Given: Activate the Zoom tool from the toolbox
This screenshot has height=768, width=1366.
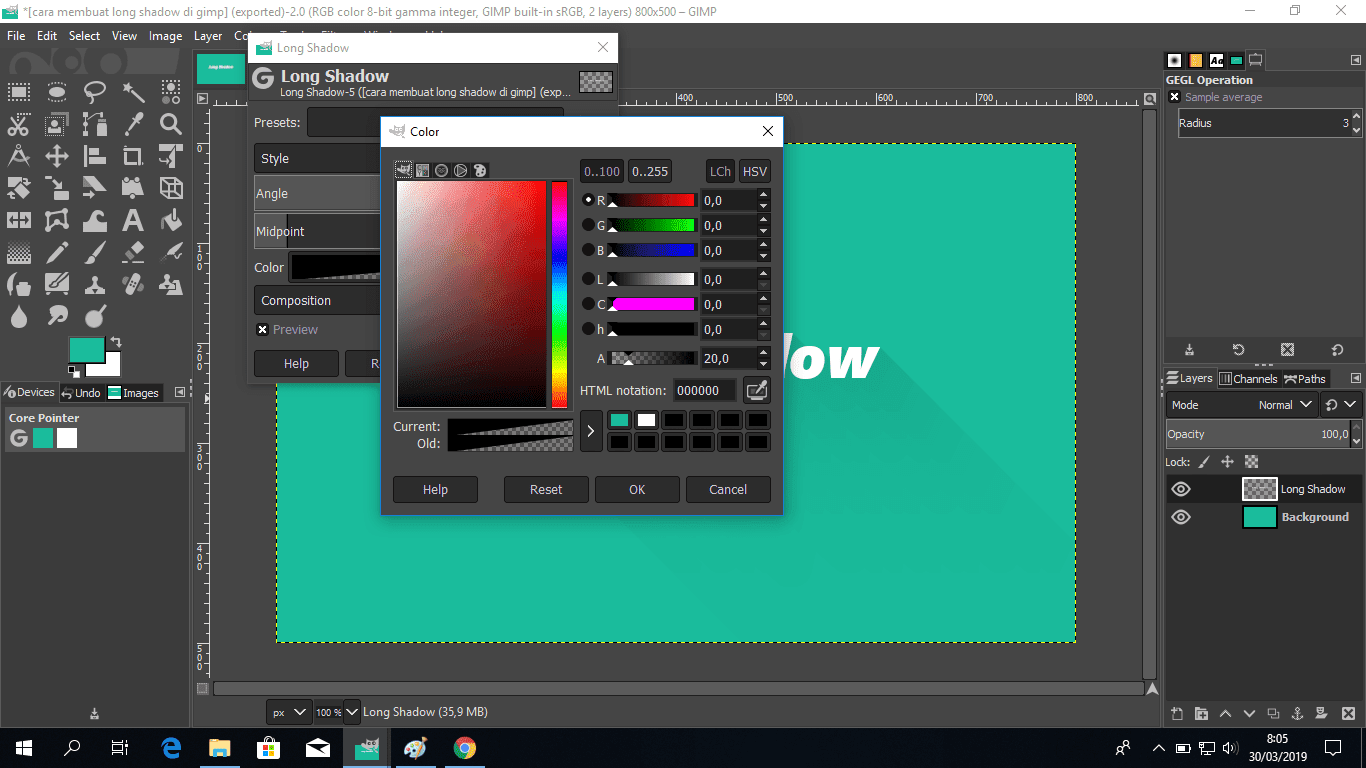Looking at the screenshot, I should (171, 125).
